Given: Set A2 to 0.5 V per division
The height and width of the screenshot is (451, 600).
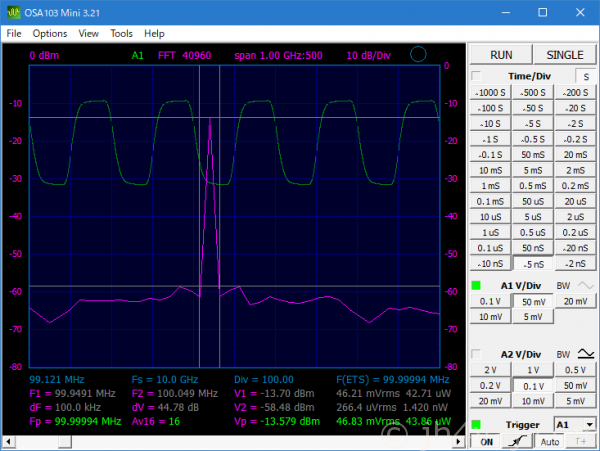Looking at the screenshot, I should pyautogui.click(x=576, y=370).
